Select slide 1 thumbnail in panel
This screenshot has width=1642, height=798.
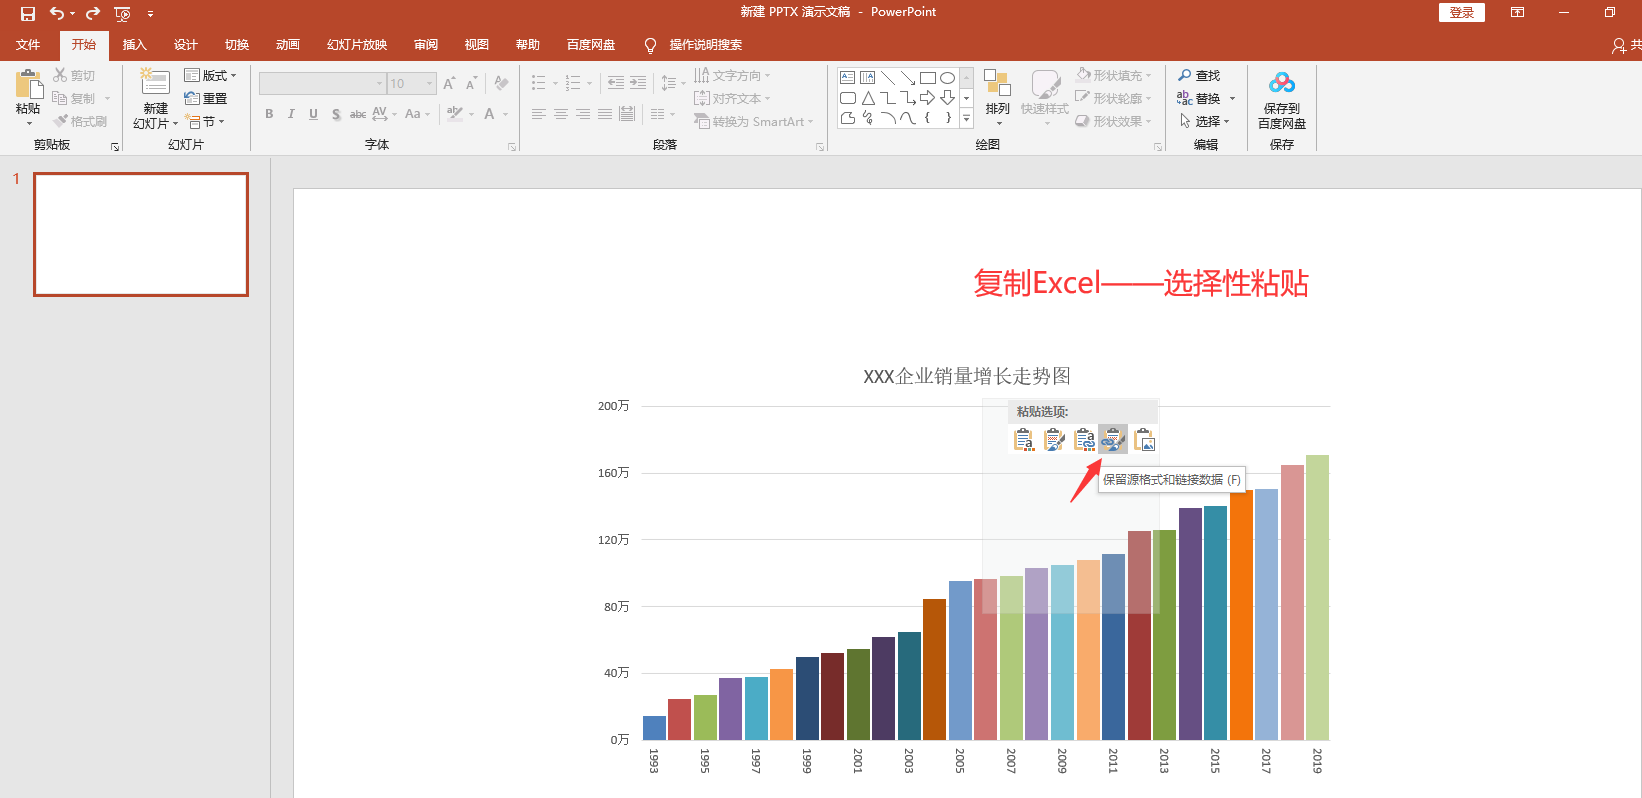coord(141,235)
